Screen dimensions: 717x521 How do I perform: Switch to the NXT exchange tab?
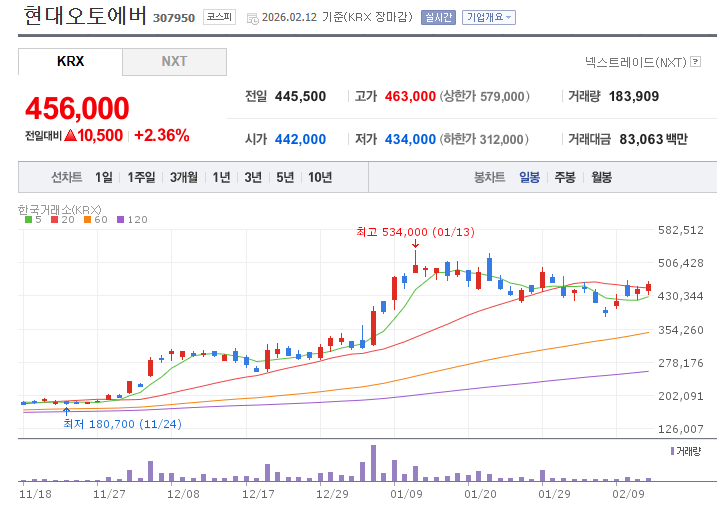(174, 62)
